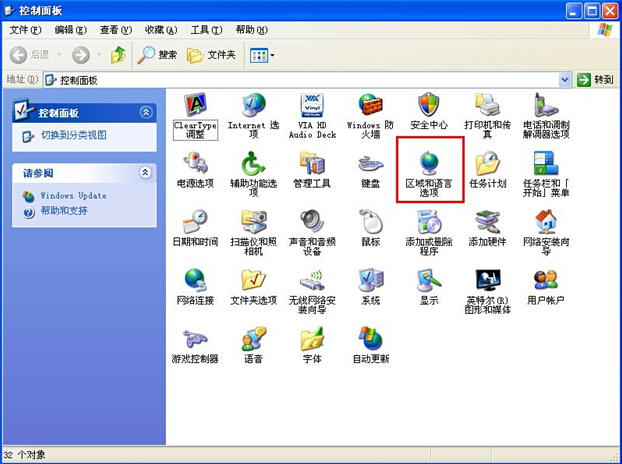
Task: Open the 文件(F) menu
Action: 25,30
